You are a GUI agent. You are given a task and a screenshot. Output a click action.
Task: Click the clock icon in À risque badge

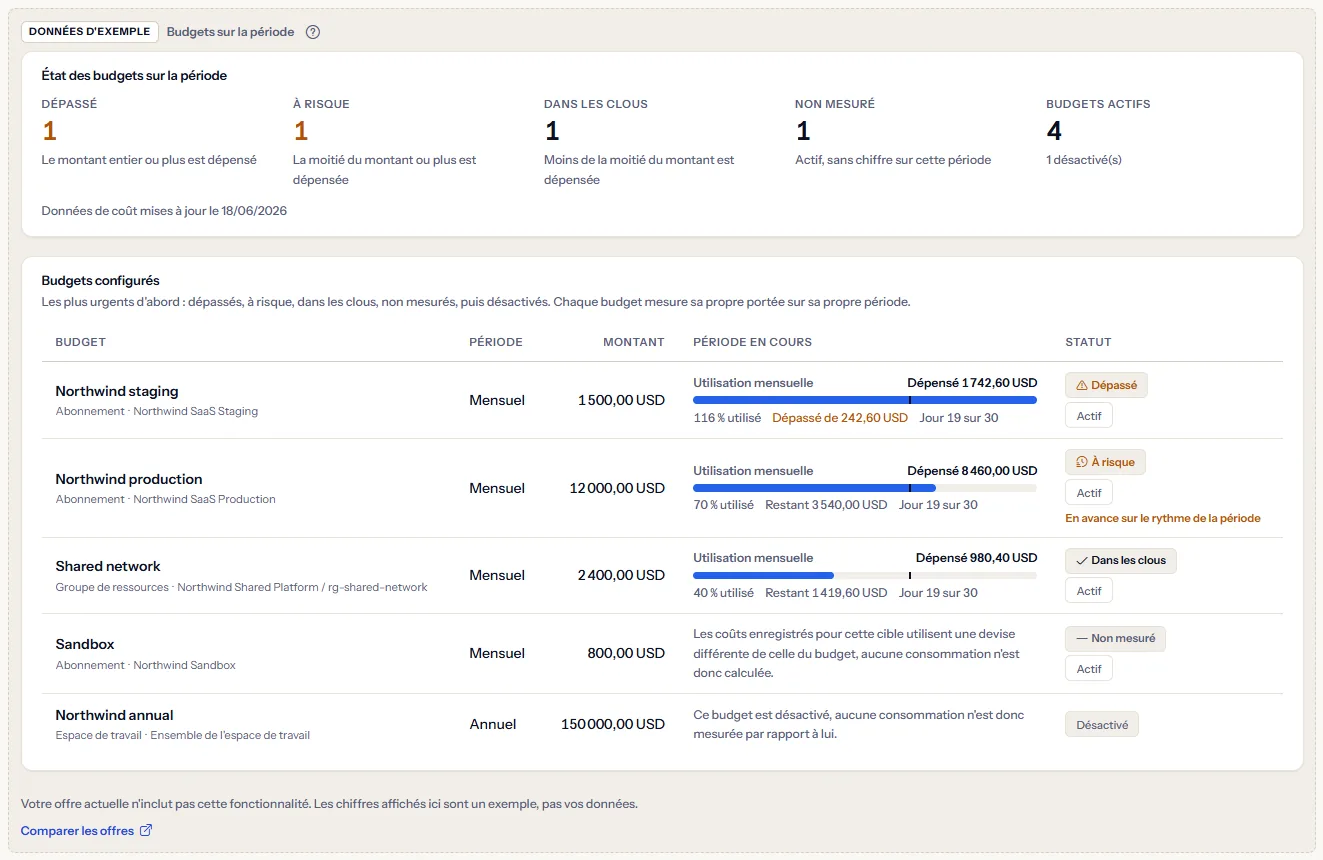pos(1081,462)
